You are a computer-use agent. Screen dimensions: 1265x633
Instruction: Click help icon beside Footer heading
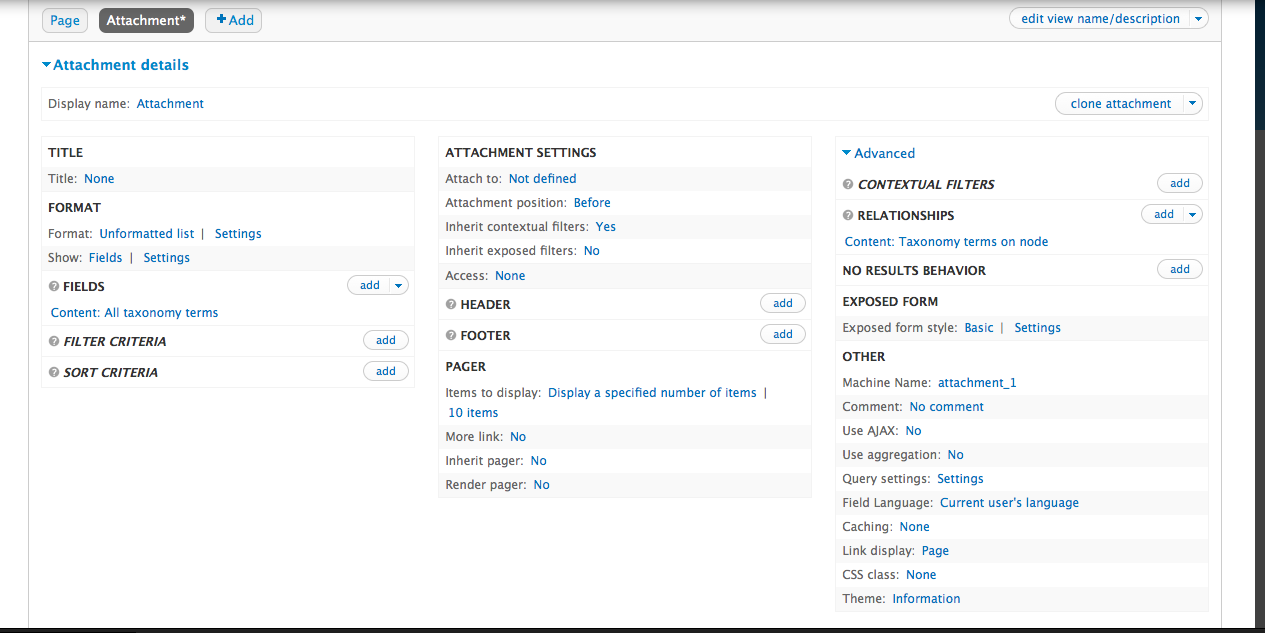coord(451,336)
